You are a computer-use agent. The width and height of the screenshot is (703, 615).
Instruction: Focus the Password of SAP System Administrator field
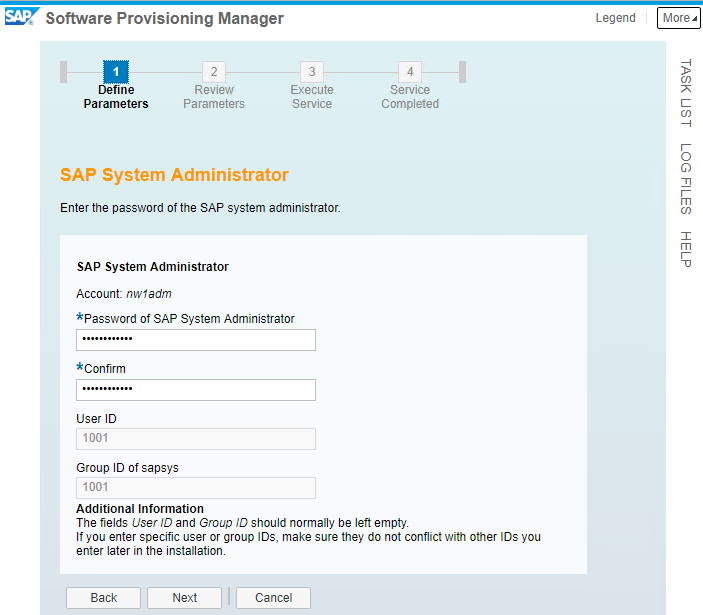pyautogui.click(x=196, y=340)
